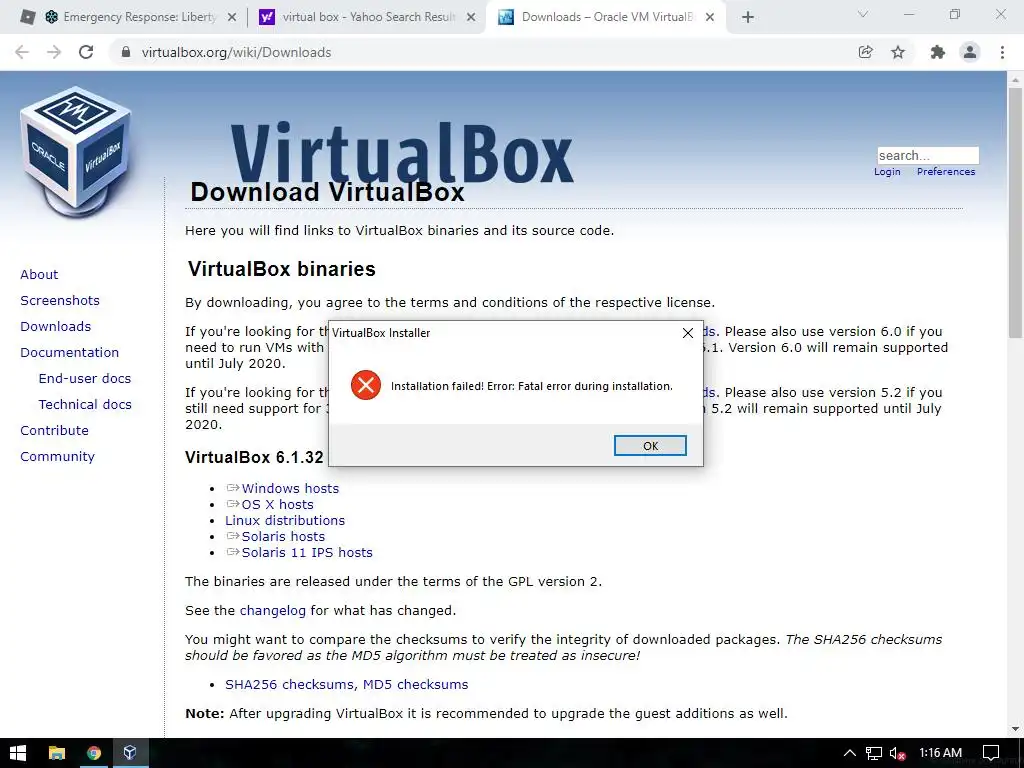
Task: Click the red error icon in dialog
Action: (366, 385)
